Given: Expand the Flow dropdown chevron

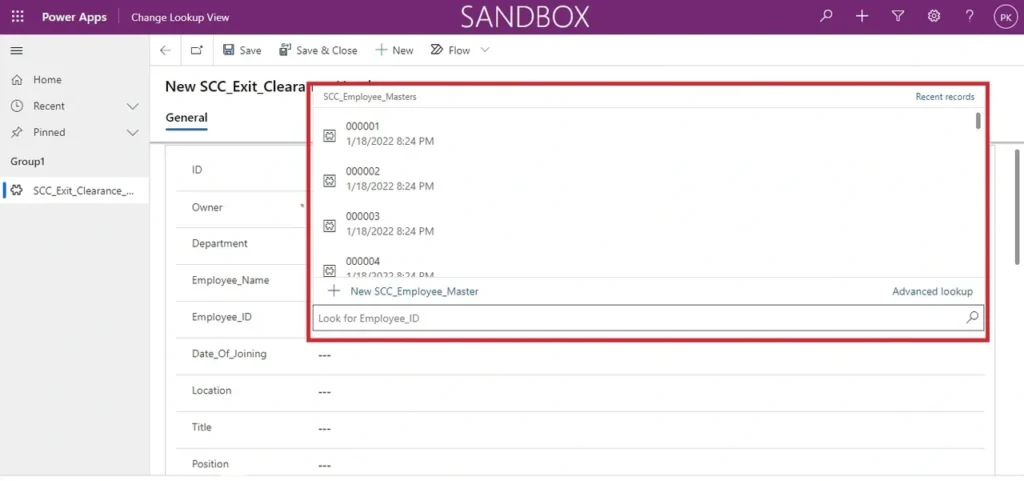Looking at the screenshot, I should [485, 50].
